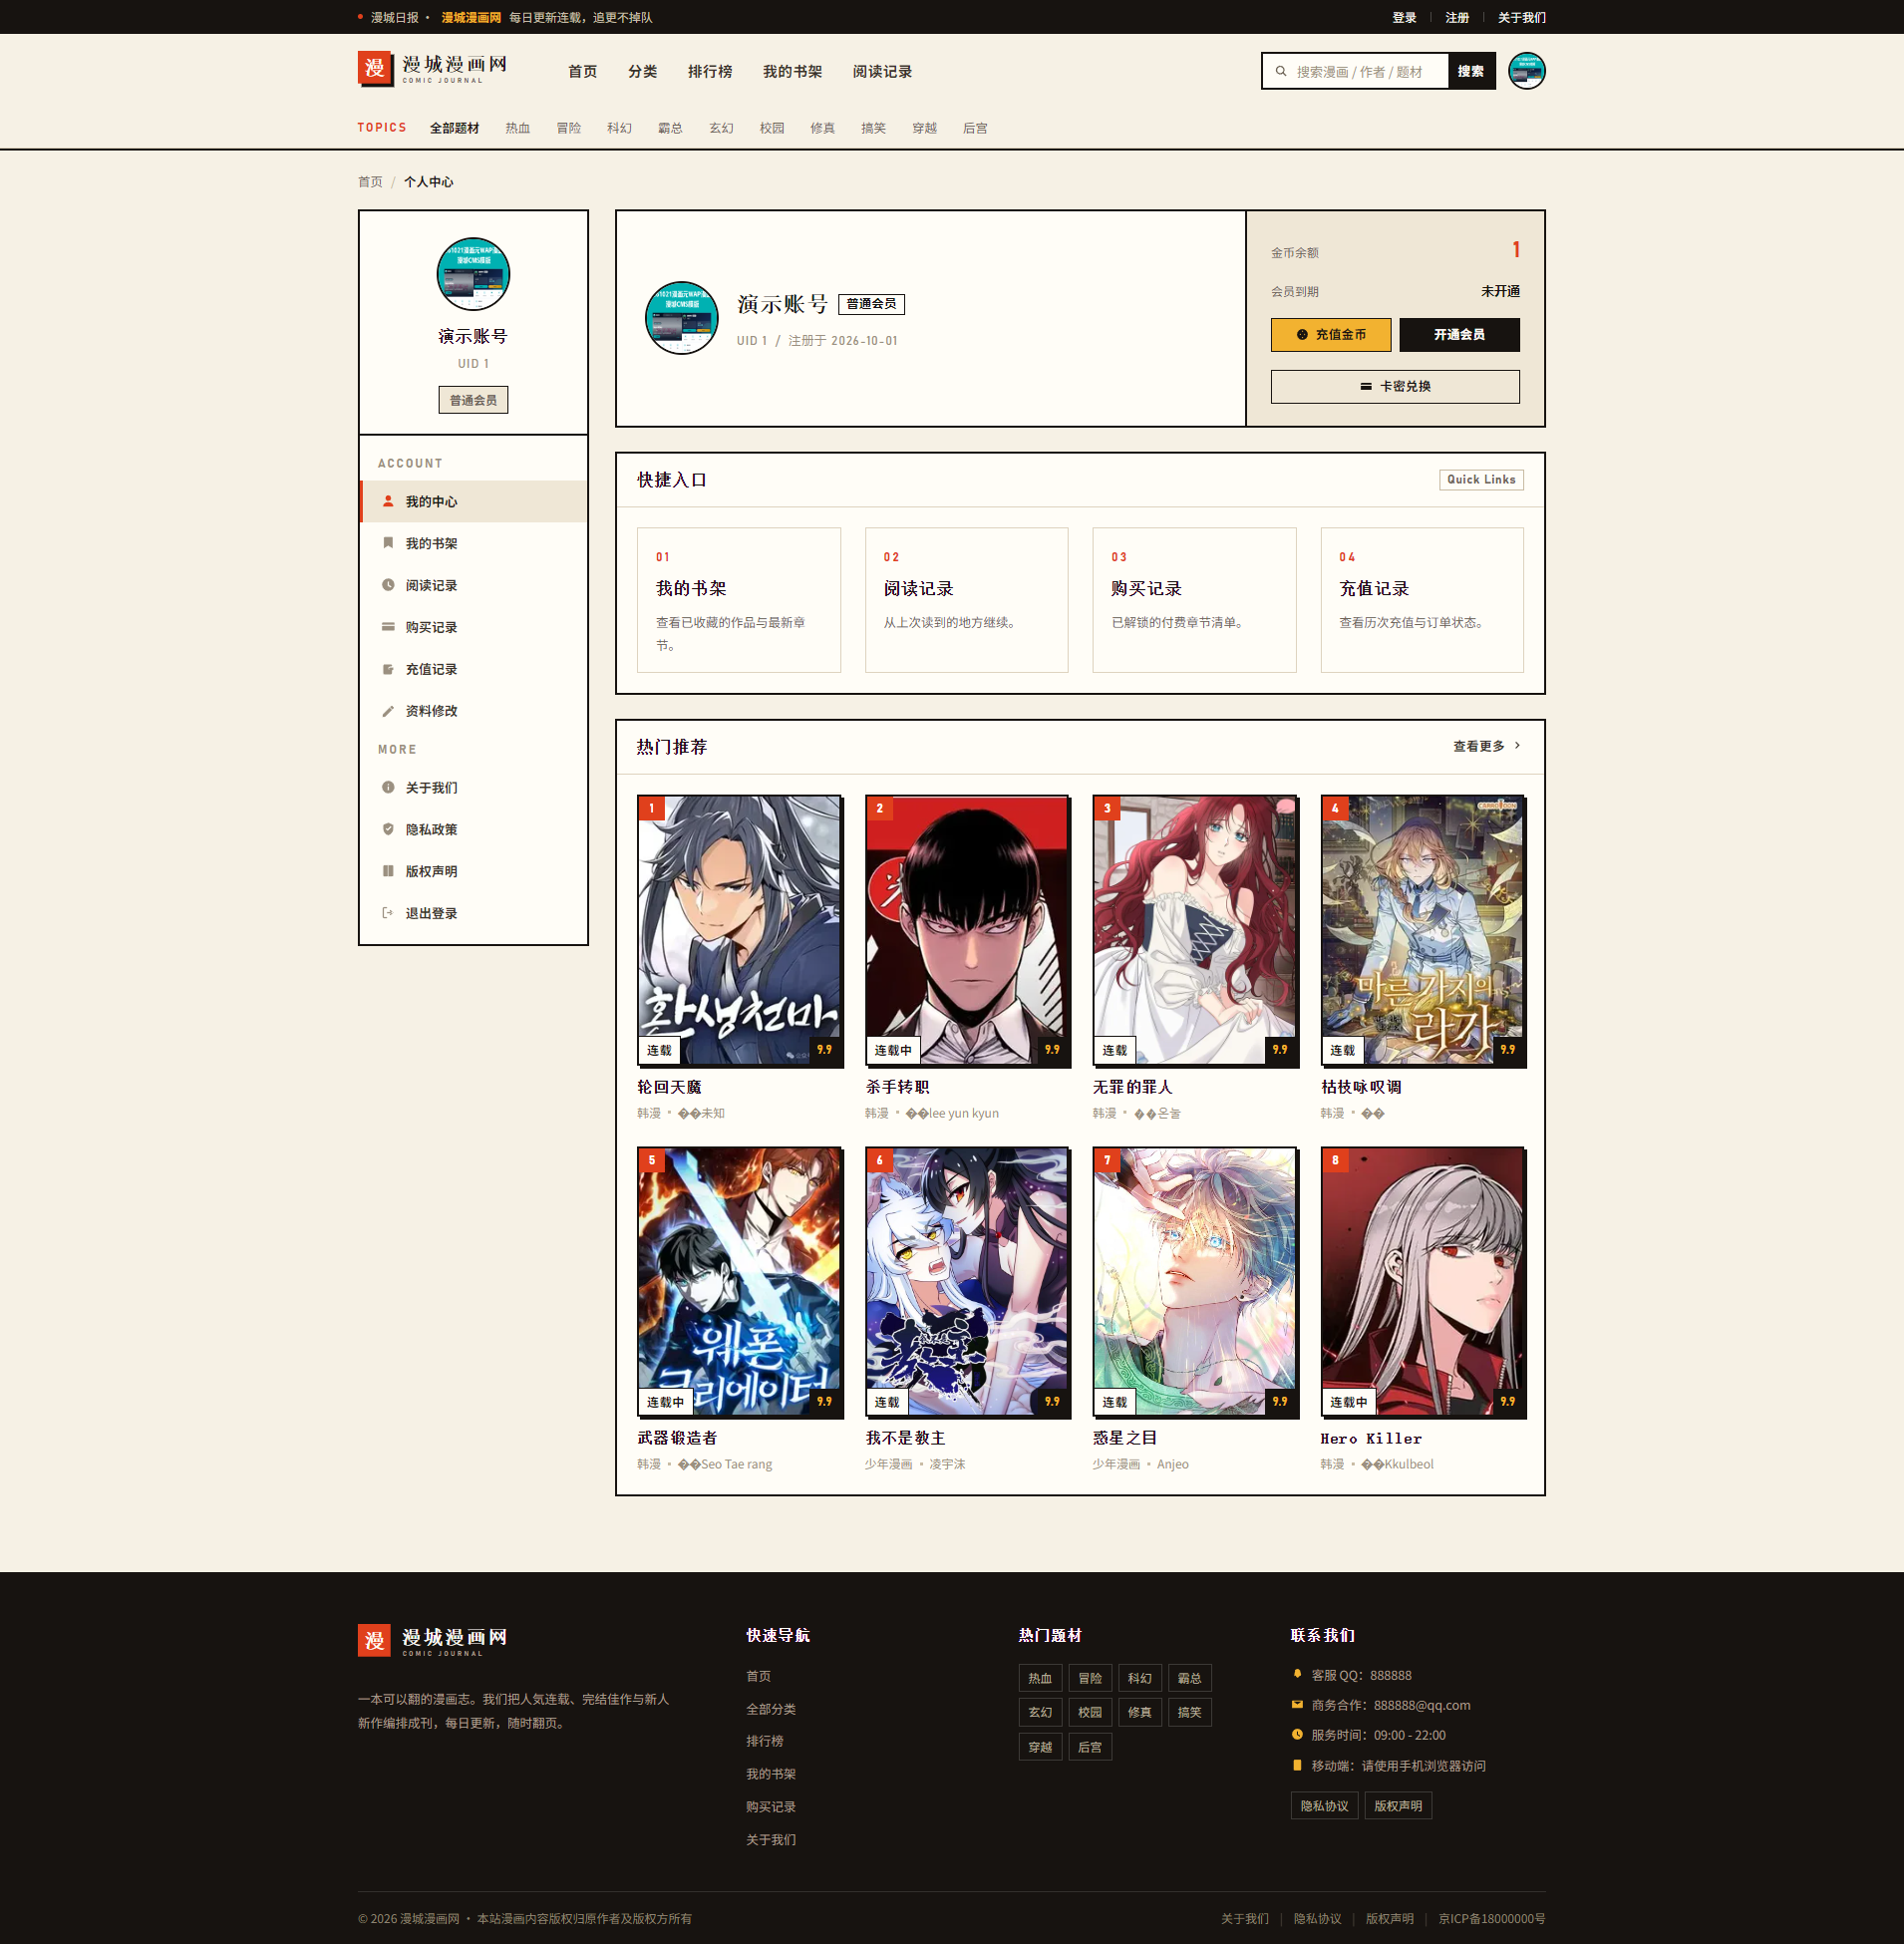
Task: Click the magnifier icon in search box
Action: coord(1280,72)
